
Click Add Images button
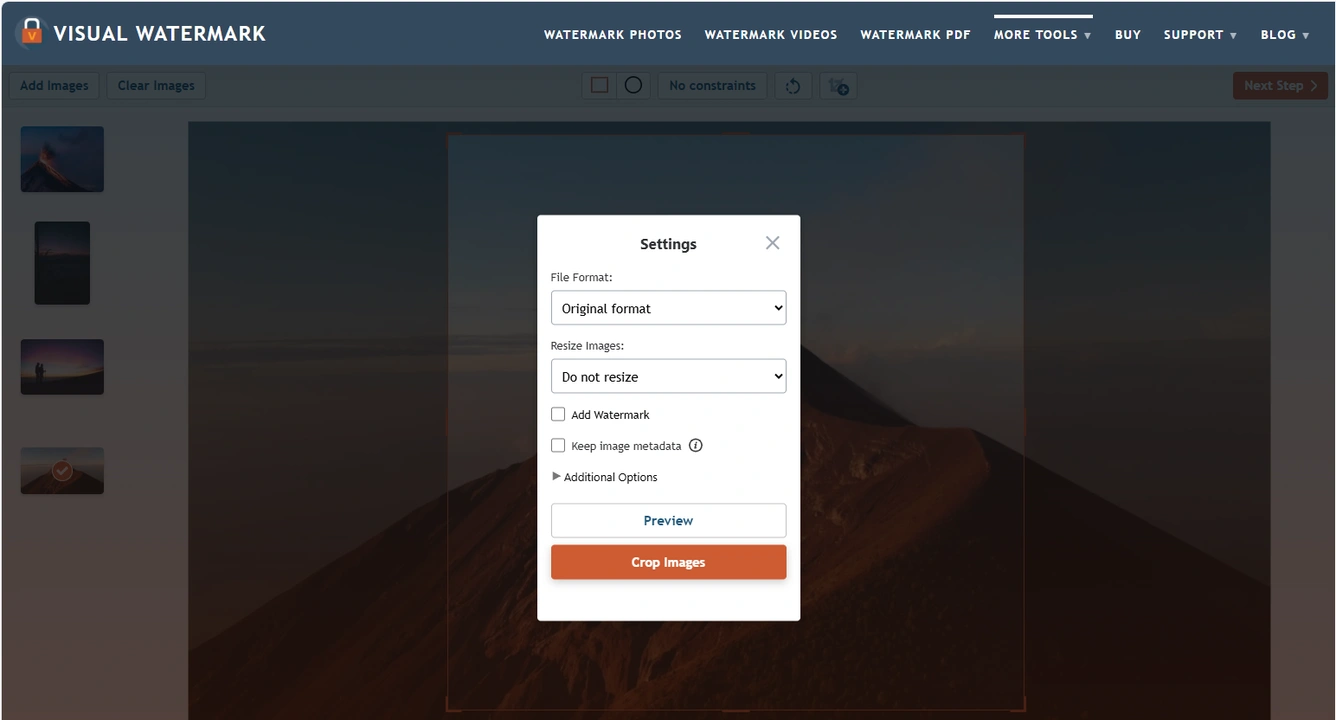(54, 86)
